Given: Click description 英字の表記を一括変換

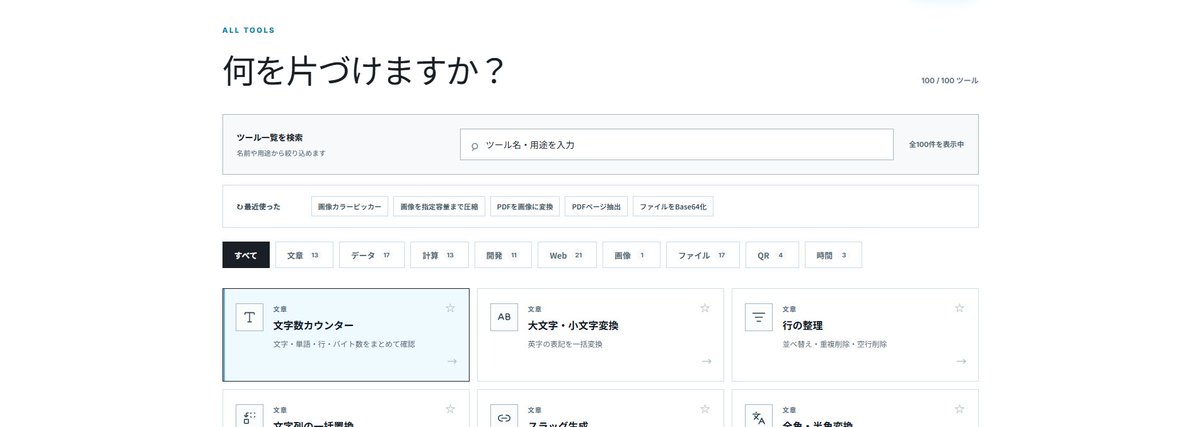Looking at the screenshot, I should (565, 344).
